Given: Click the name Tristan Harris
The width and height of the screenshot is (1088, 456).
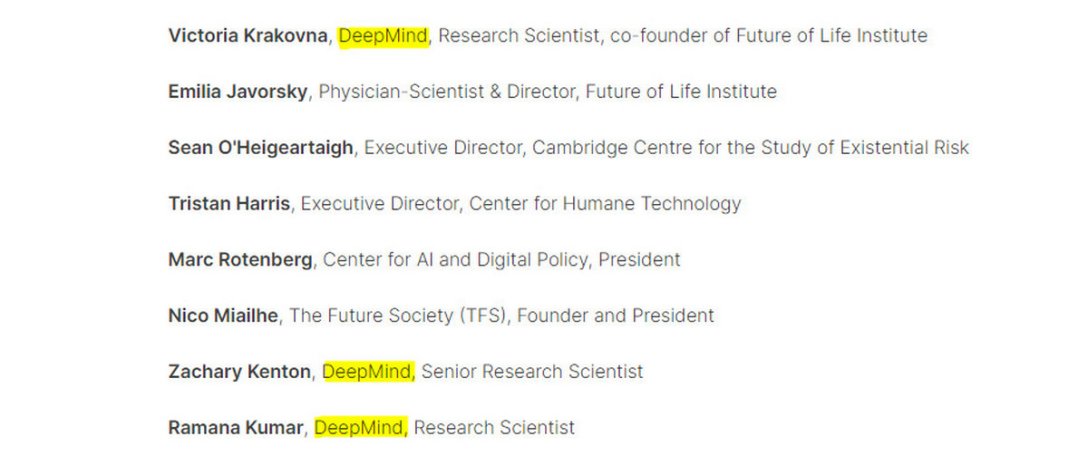Looking at the screenshot, I should (x=229, y=204).
